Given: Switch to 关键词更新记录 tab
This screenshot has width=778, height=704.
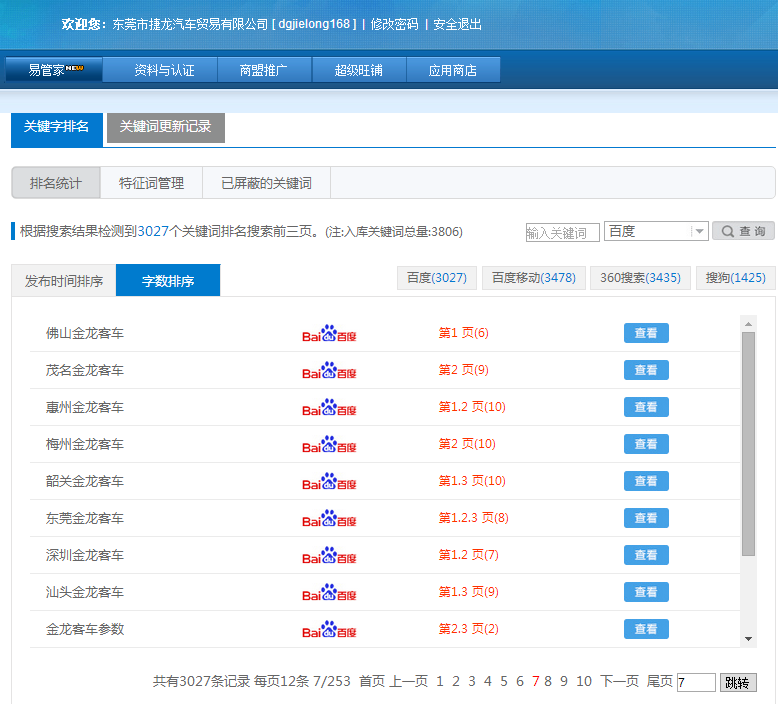Looking at the screenshot, I should pyautogui.click(x=165, y=127).
